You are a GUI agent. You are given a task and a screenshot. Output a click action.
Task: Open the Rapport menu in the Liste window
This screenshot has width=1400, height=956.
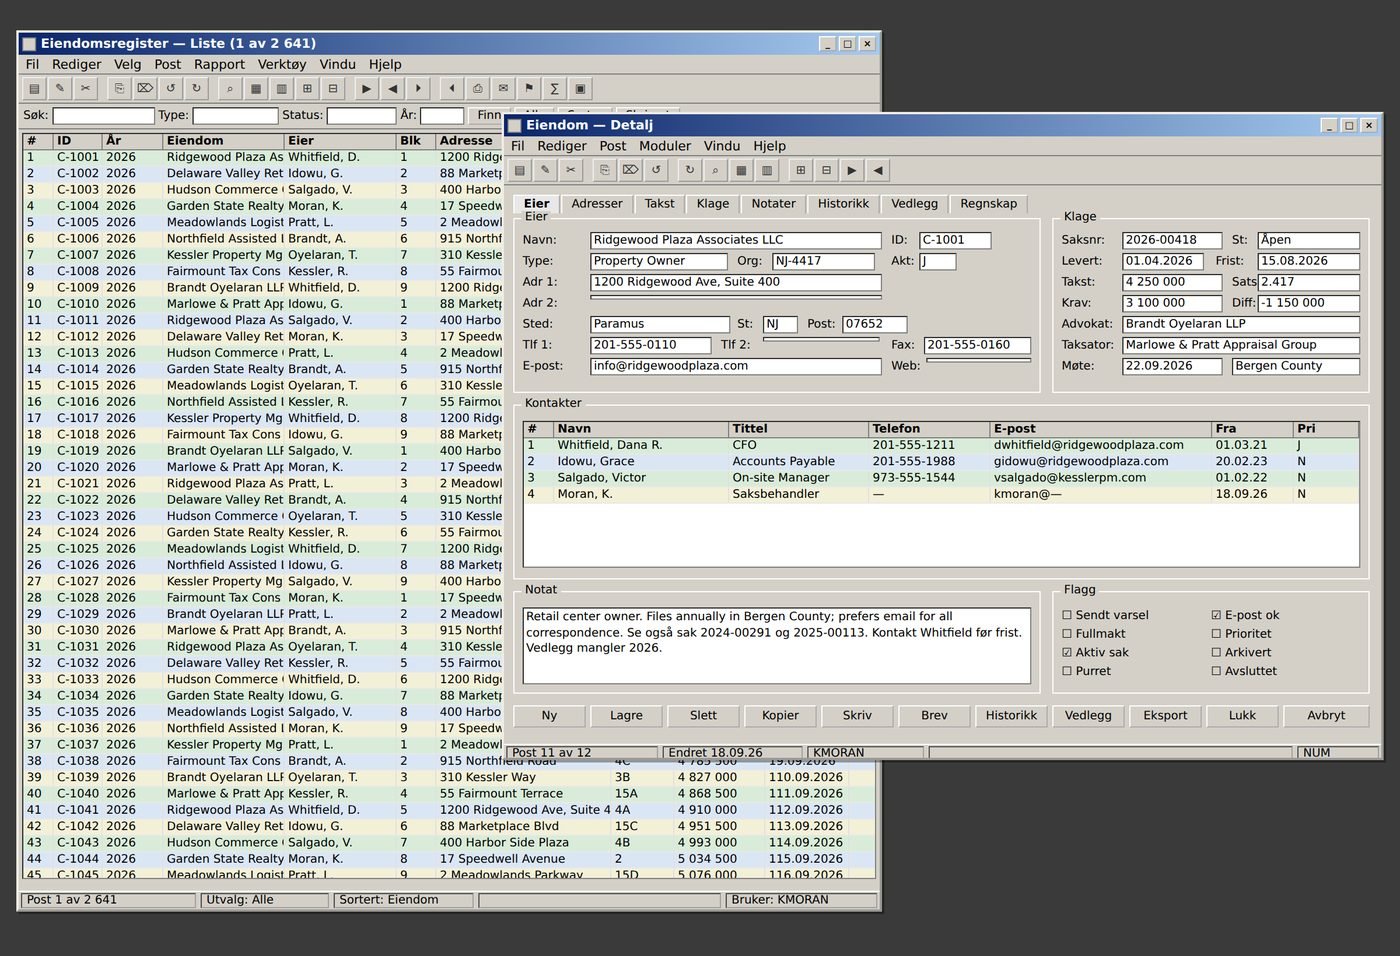219,64
